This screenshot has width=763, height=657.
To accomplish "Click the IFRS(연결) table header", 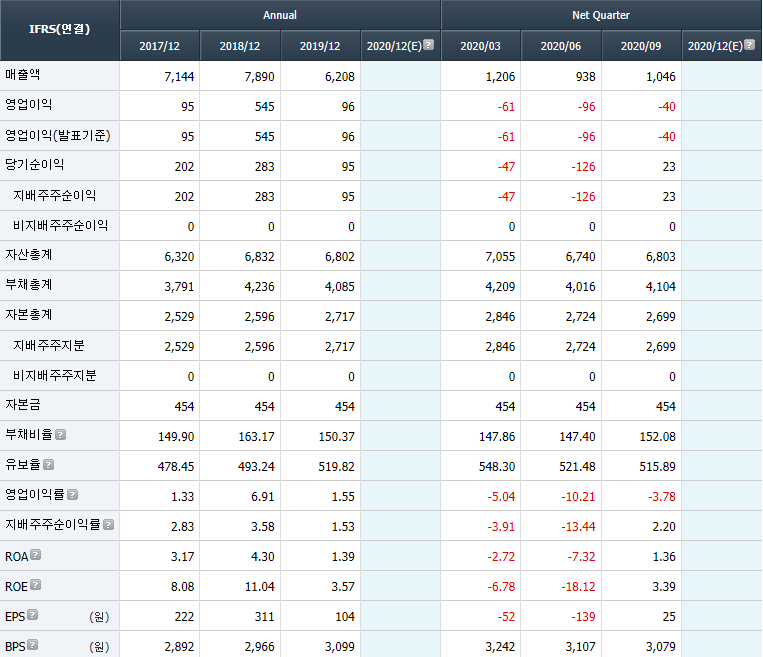I will [x=59, y=29].
